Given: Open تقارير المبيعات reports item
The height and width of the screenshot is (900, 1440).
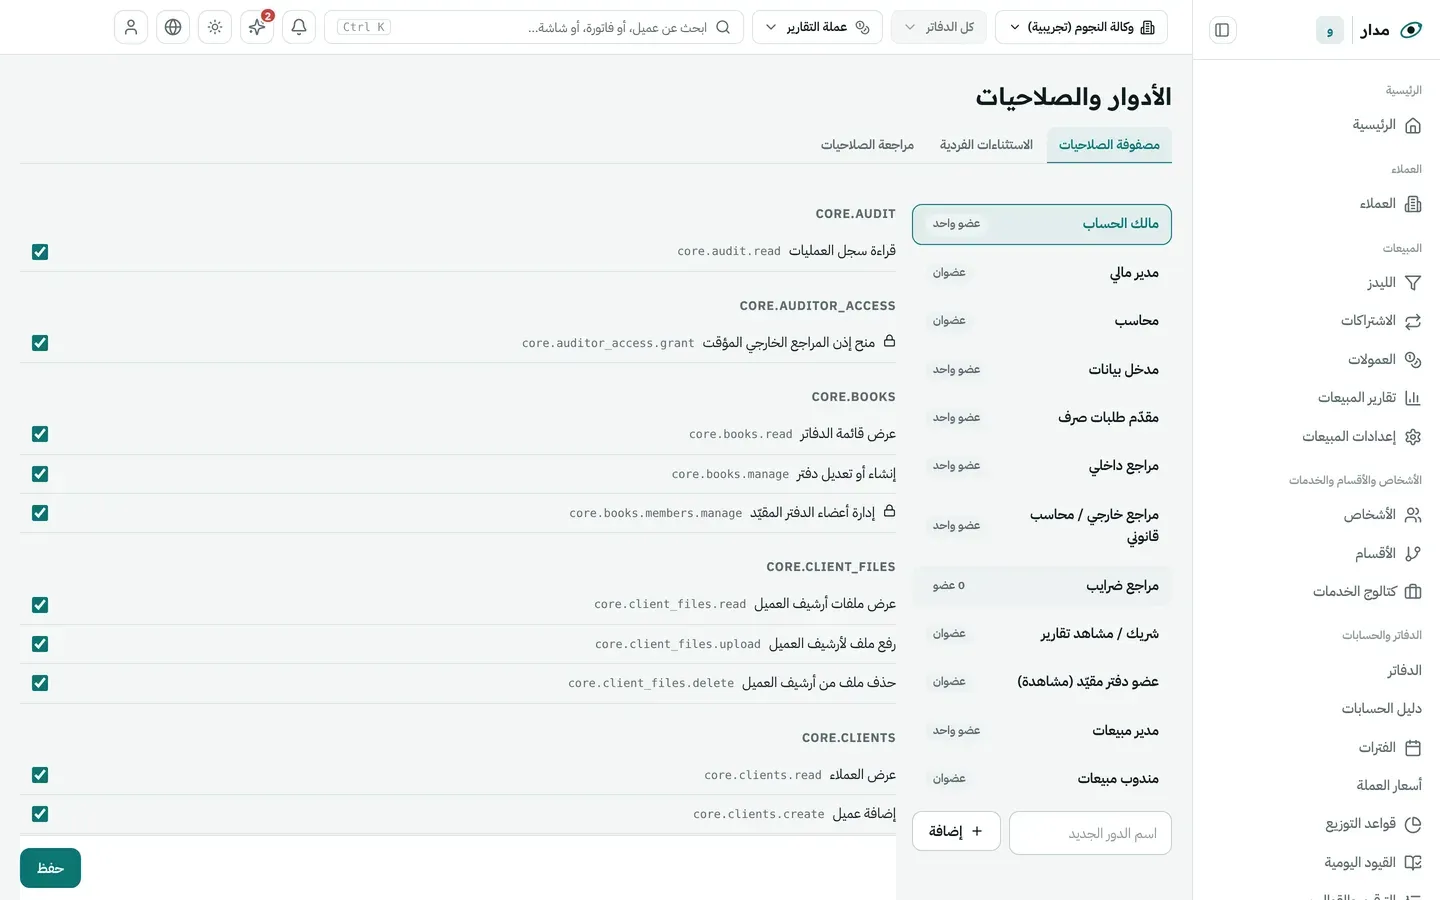Looking at the screenshot, I should [x=1369, y=398].
